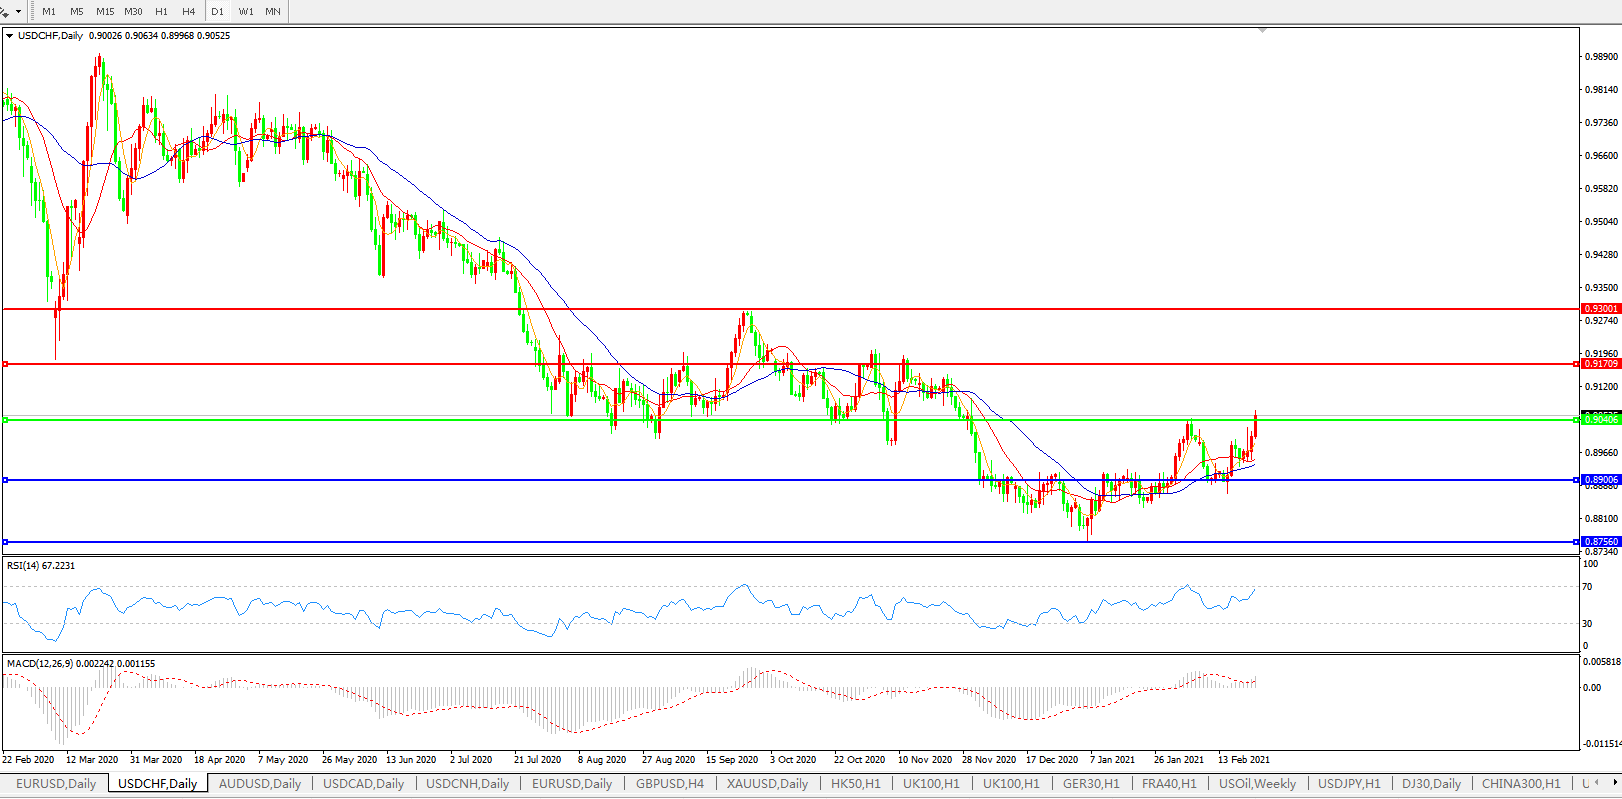Switch to the XAUUSD,Daily chart tab

coord(767,784)
